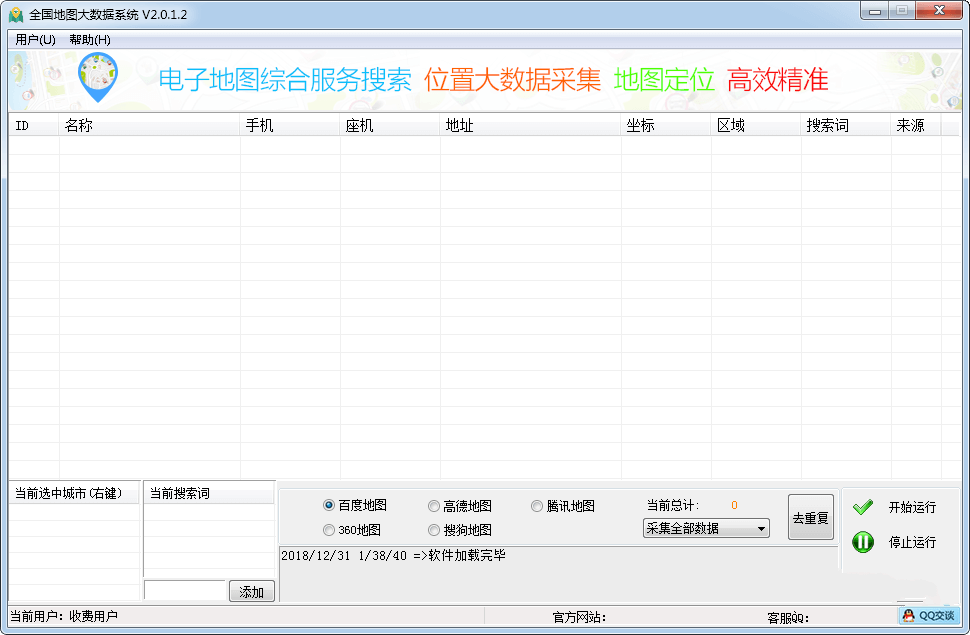Click 停止运行 label

click(x=912, y=542)
